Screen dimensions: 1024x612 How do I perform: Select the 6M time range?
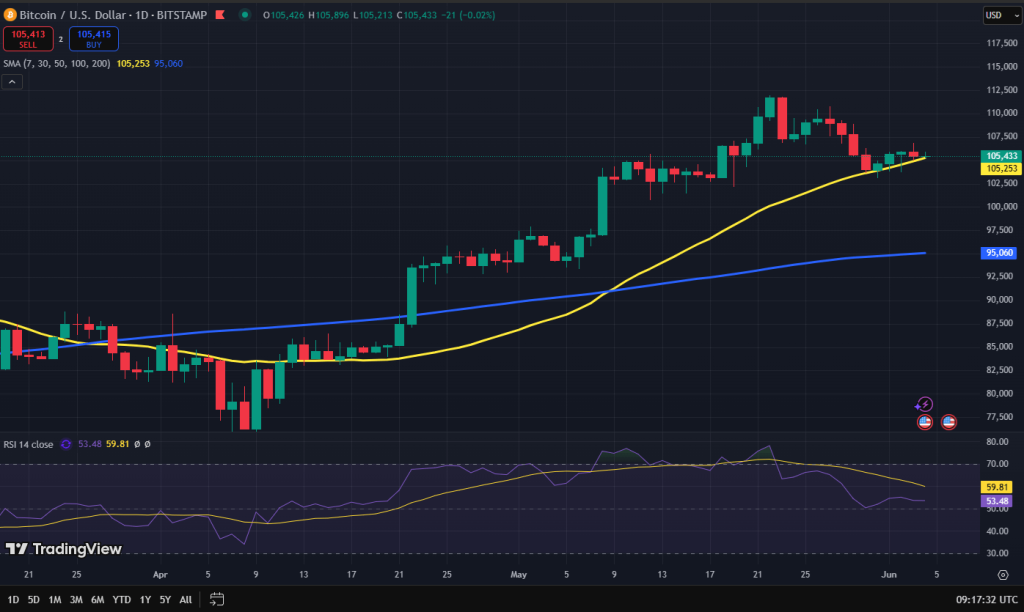click(97, 599)
